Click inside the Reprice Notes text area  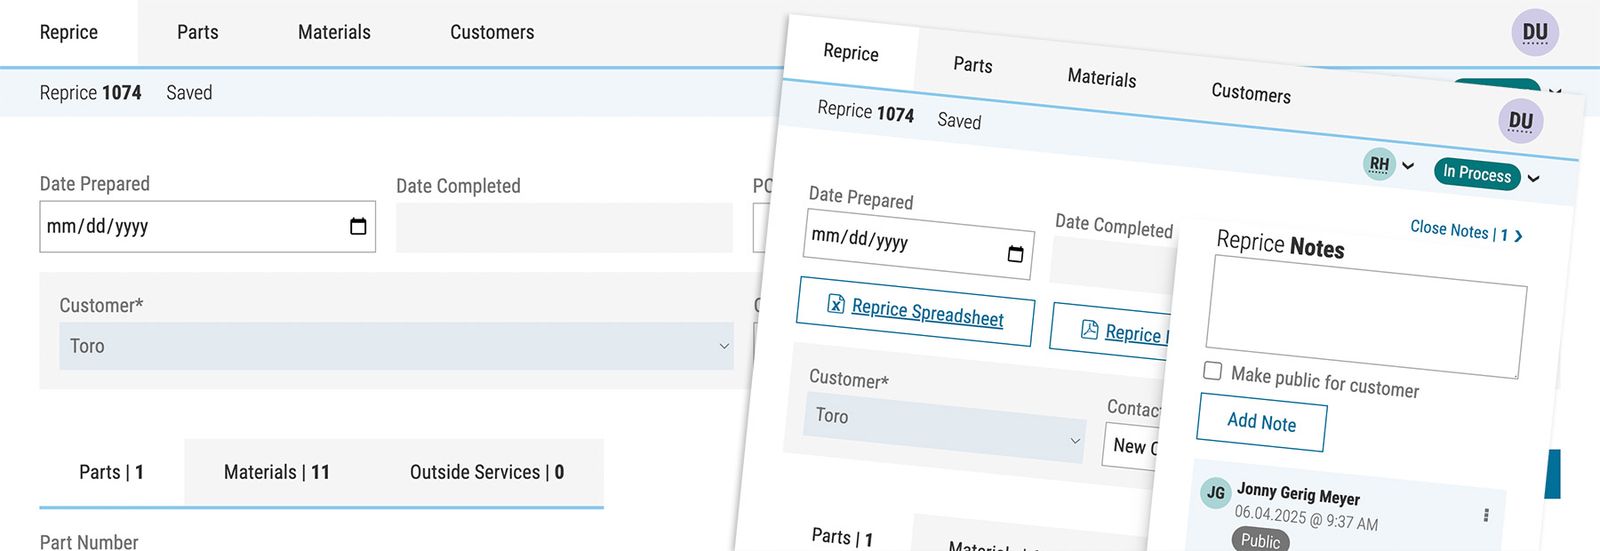pos(1365,315)
